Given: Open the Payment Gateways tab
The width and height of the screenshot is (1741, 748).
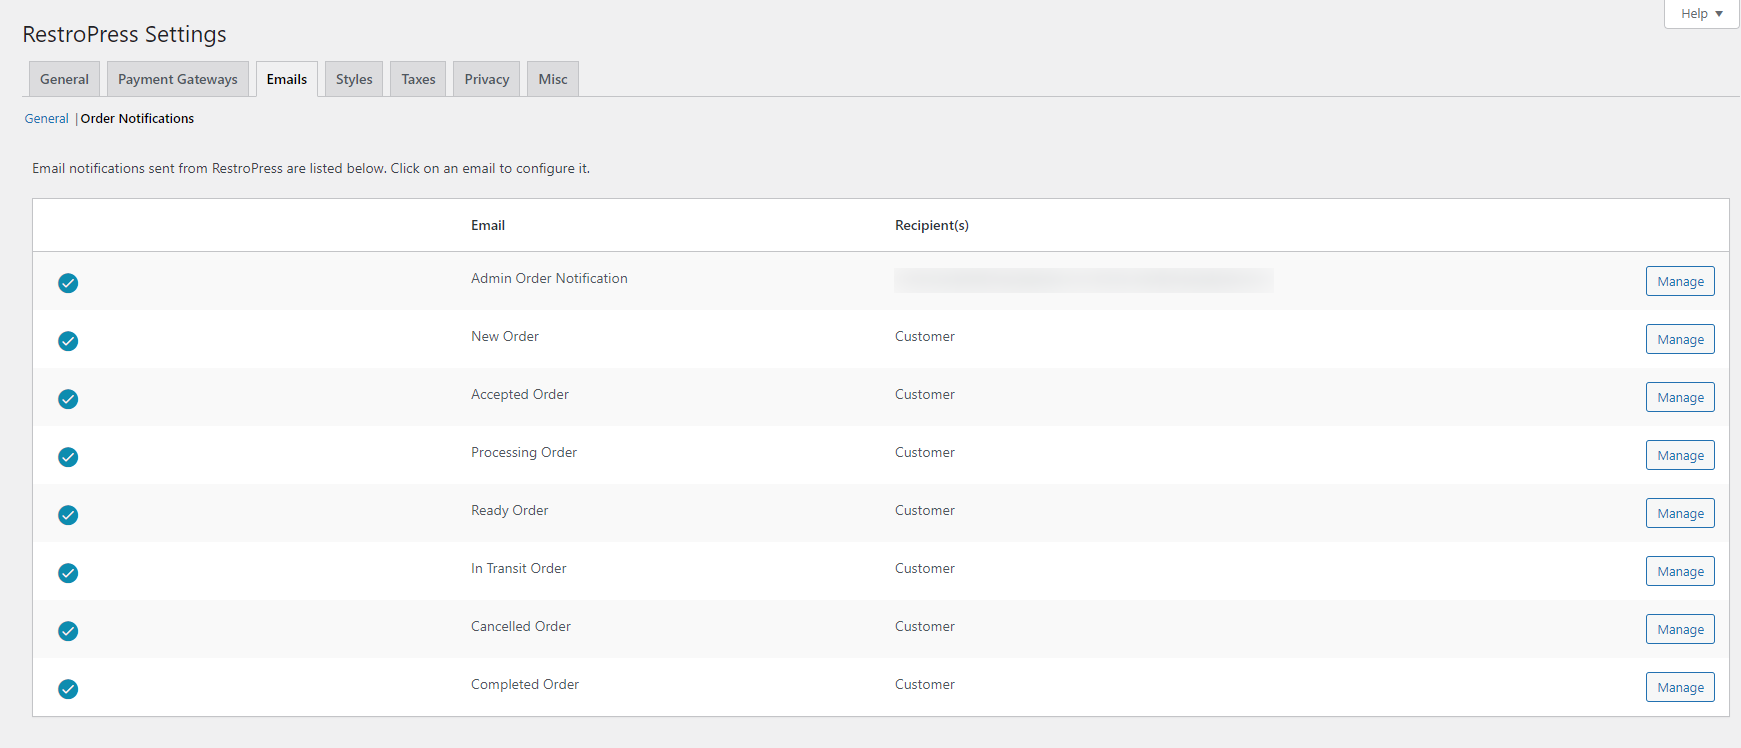Looking at the screenshot, I should click(x=178, y=79).
